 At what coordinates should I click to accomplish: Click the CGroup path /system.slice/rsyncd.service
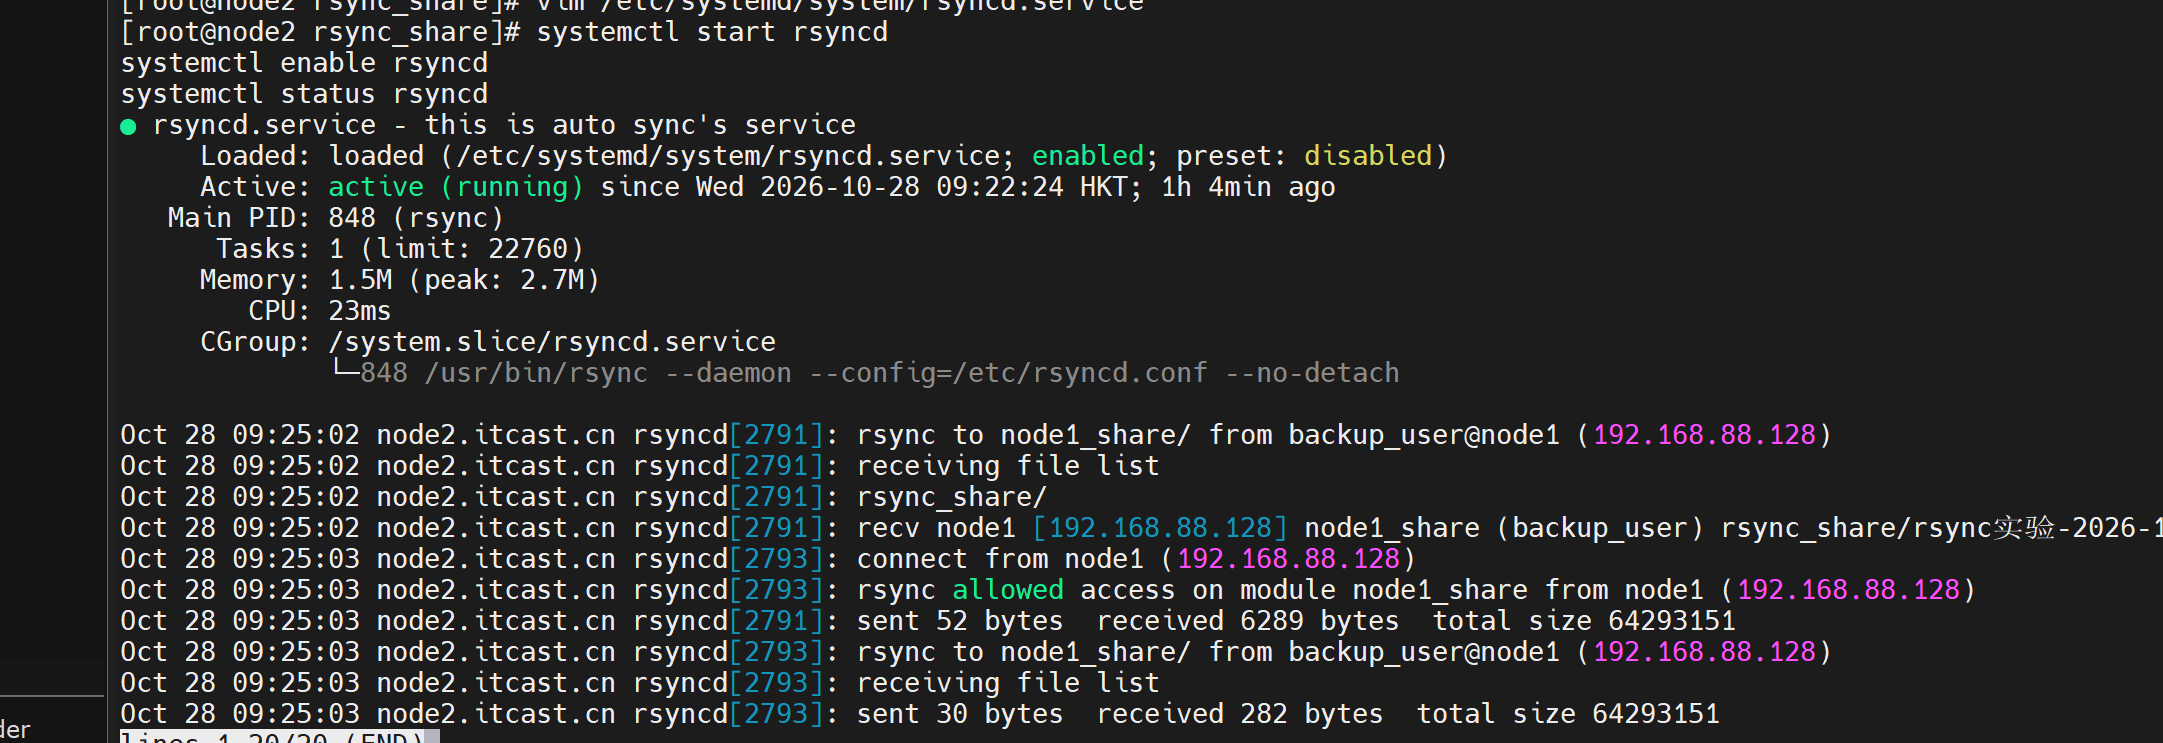pyautogui.click(x=552, y=342)
